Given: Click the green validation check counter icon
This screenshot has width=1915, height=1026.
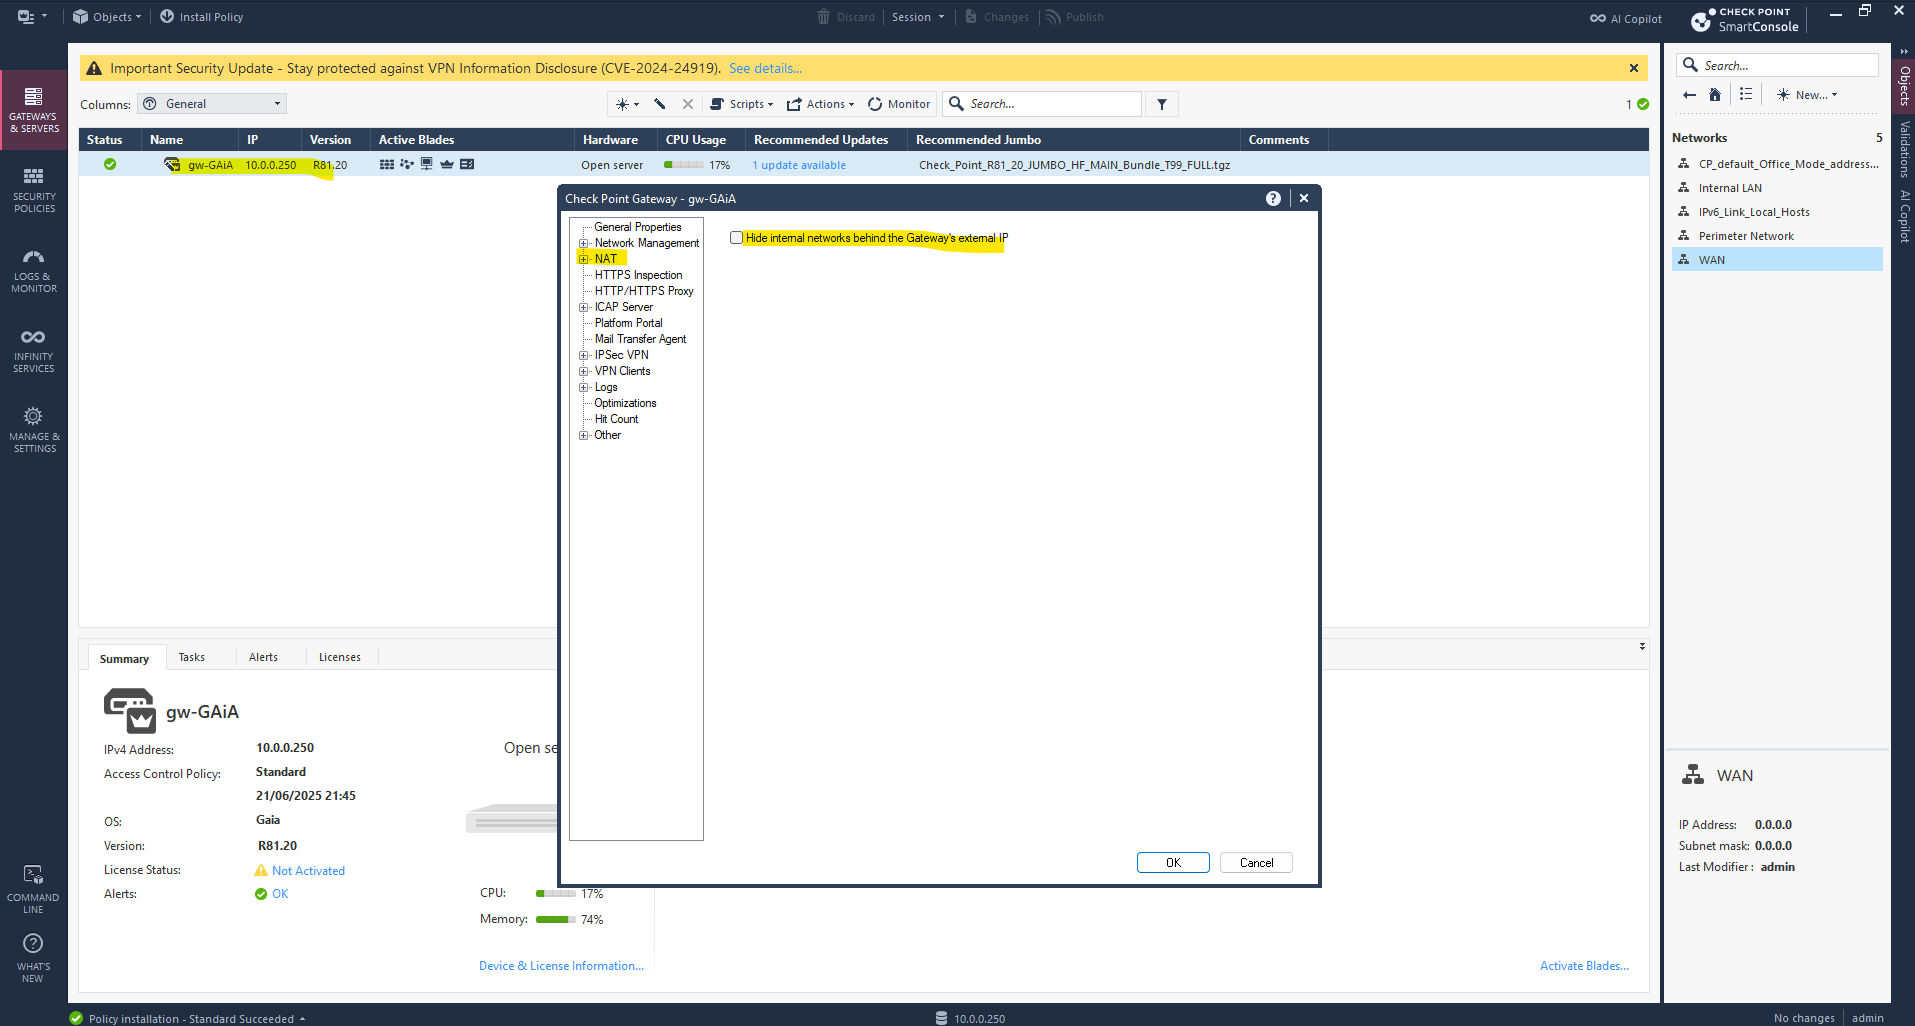Looking at the screenshot, I should (x=1643, y=104).
